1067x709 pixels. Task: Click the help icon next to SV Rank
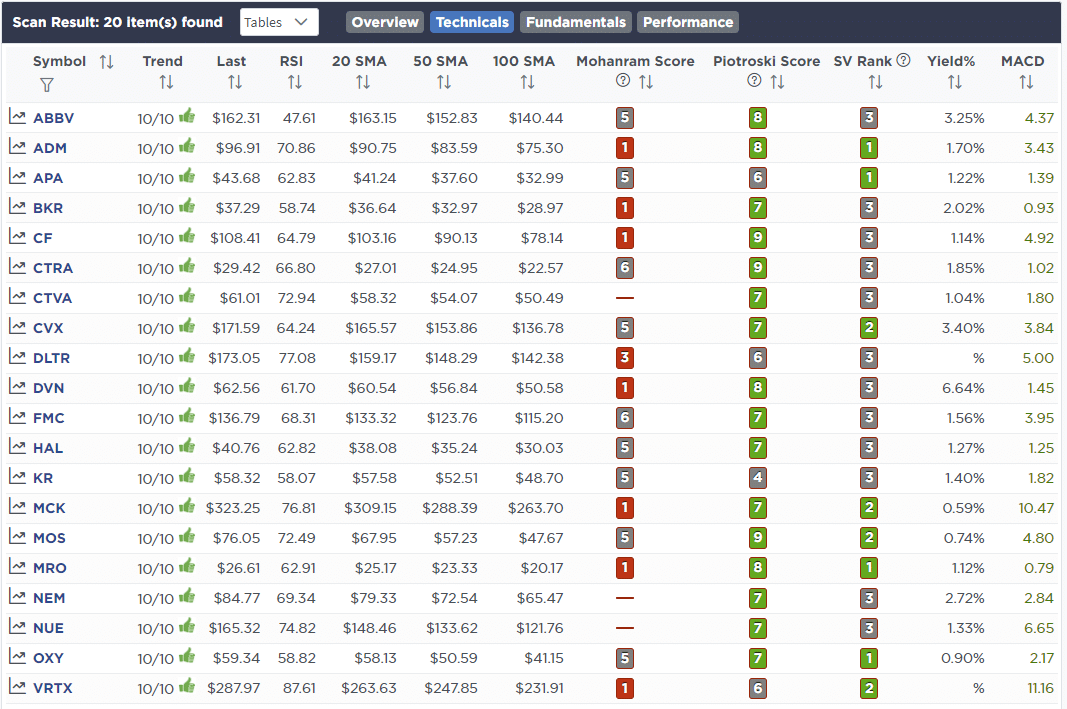903,60
